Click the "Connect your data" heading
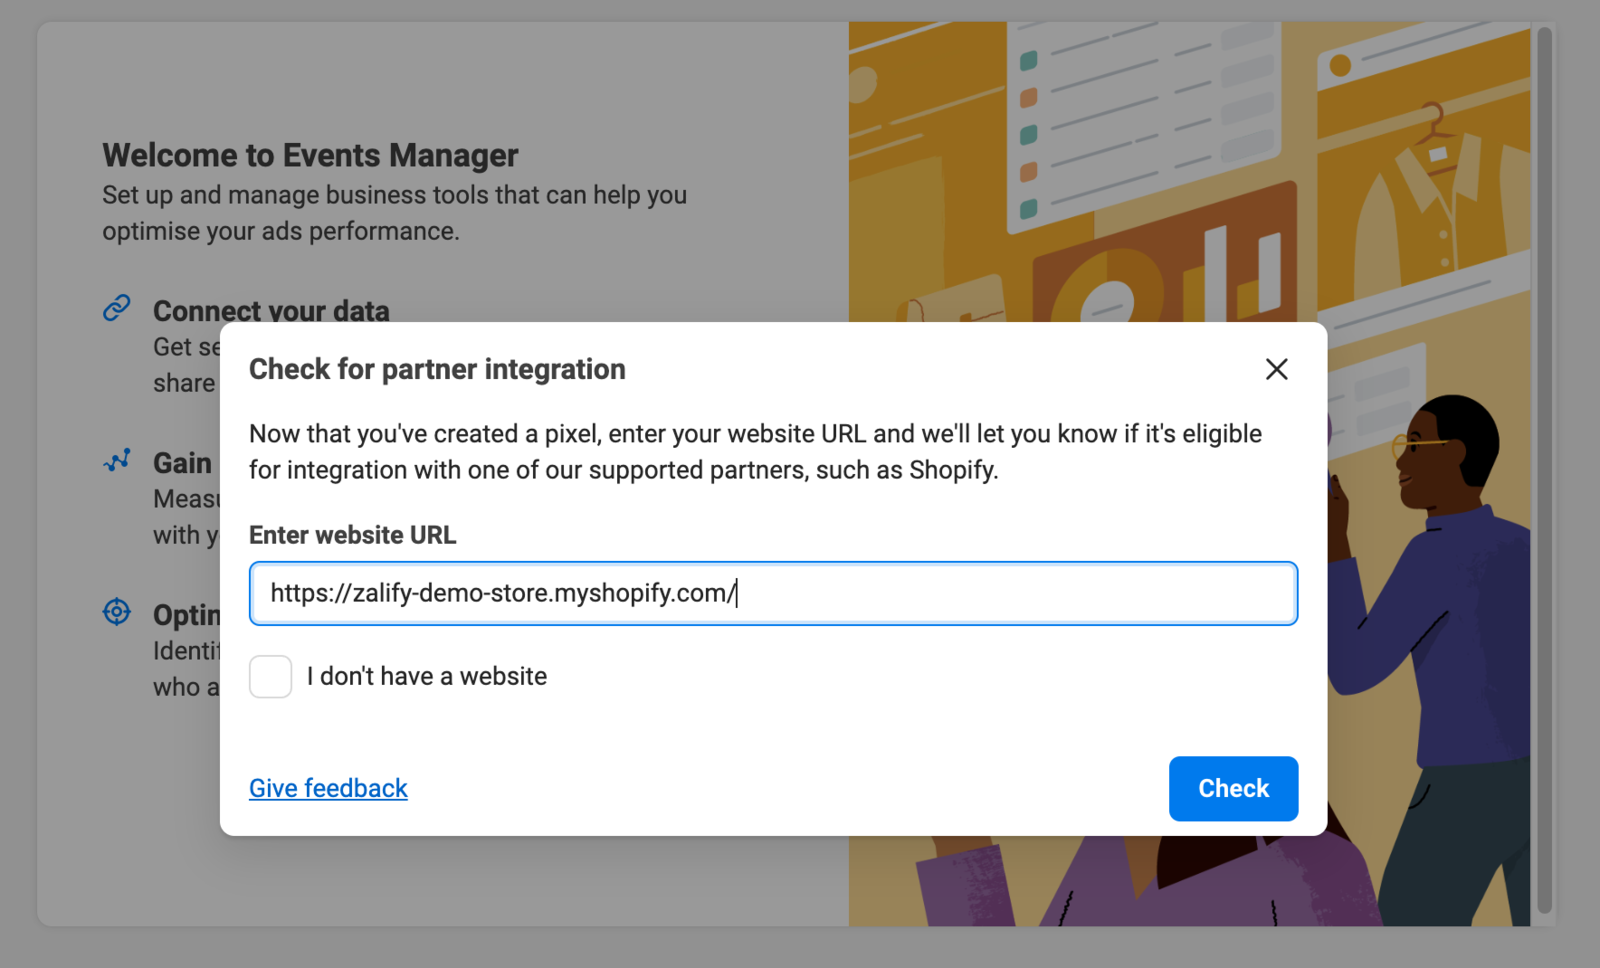This screenshot has height=968, width=1600. tap(271, 311)
